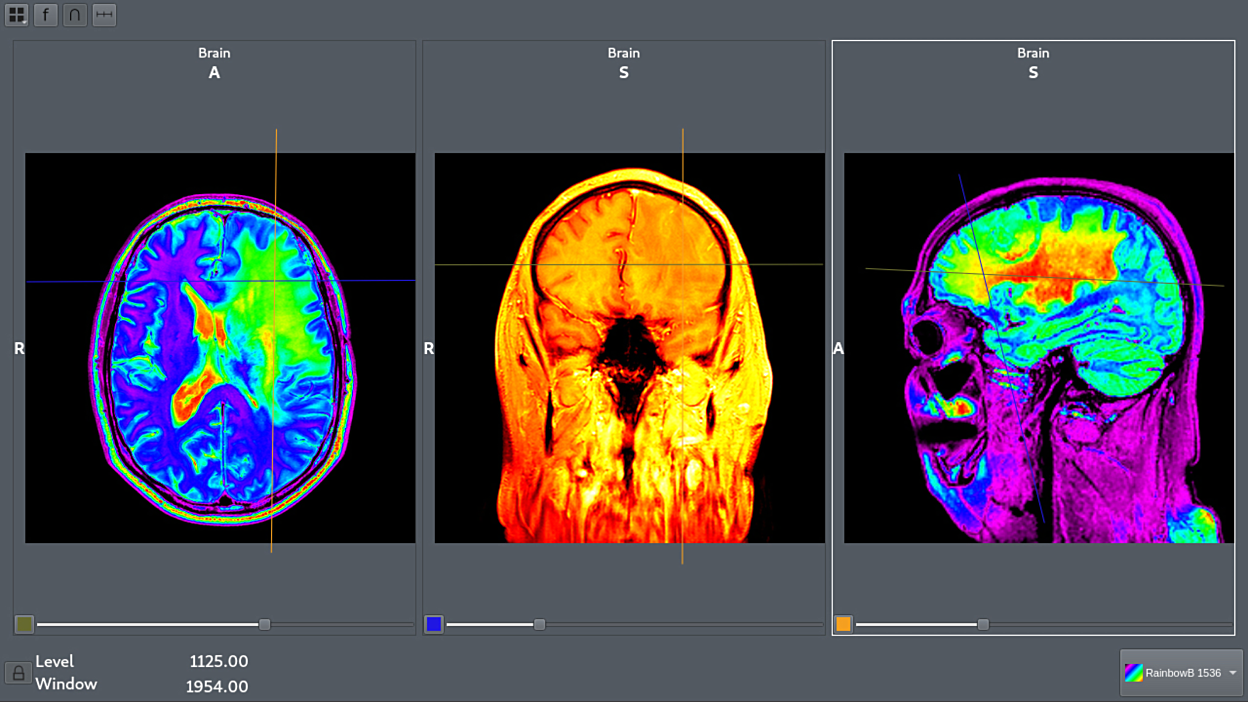Click the orange slice color swatch
The width and height of the screenshot is (1248, 702).
pos(843,624)
